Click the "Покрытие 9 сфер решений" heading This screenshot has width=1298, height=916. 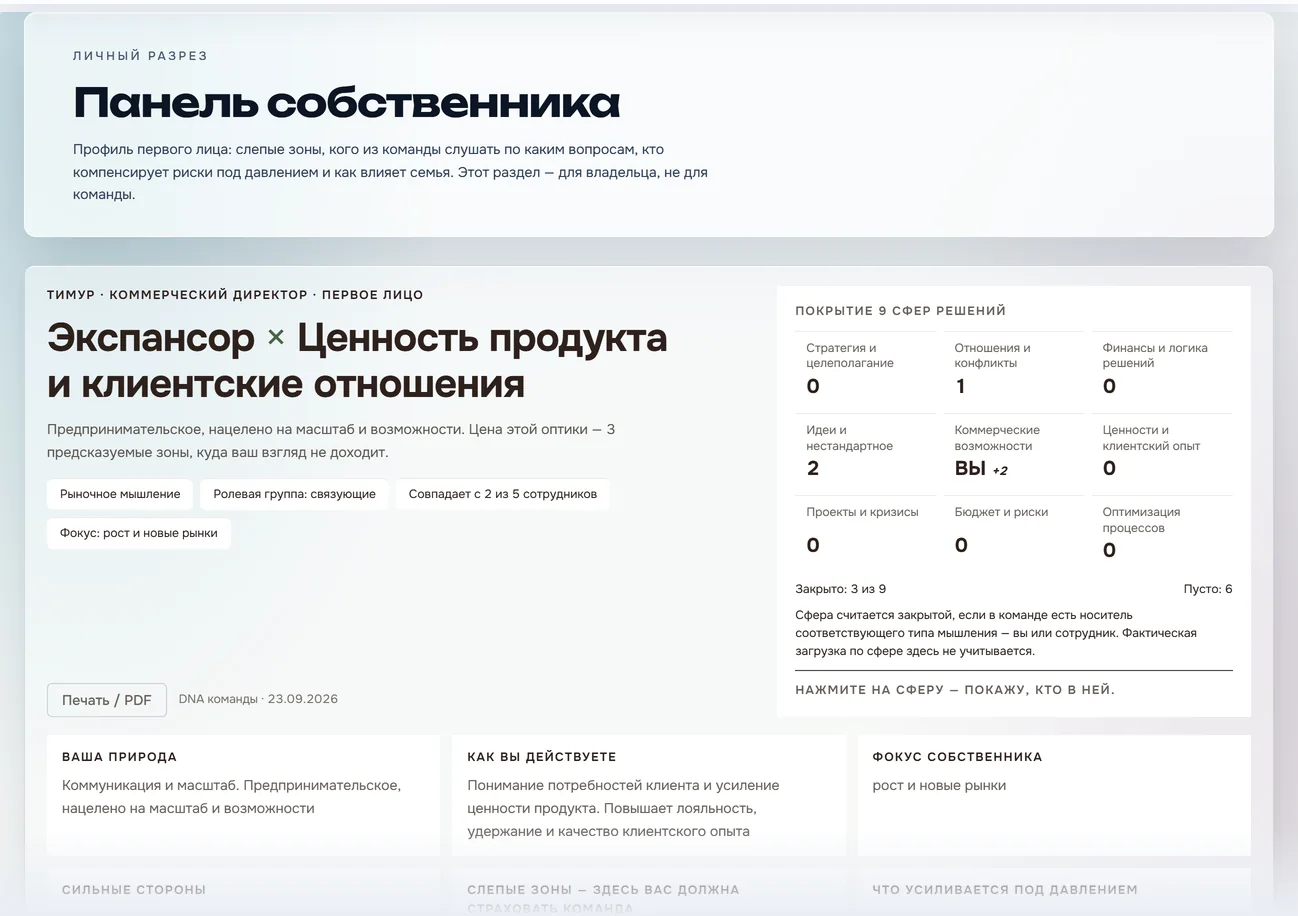pos(901,311)
